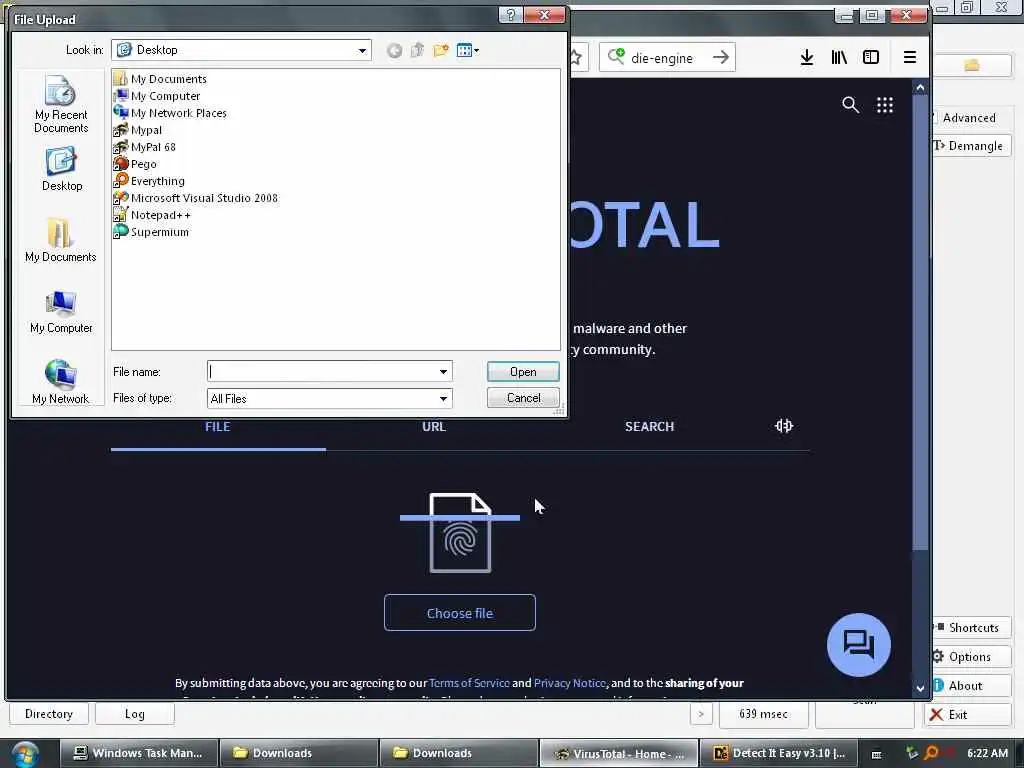This screenshot has width=1024, height=768.
Task: Select My Network Places in the file list
Action: 170,113
